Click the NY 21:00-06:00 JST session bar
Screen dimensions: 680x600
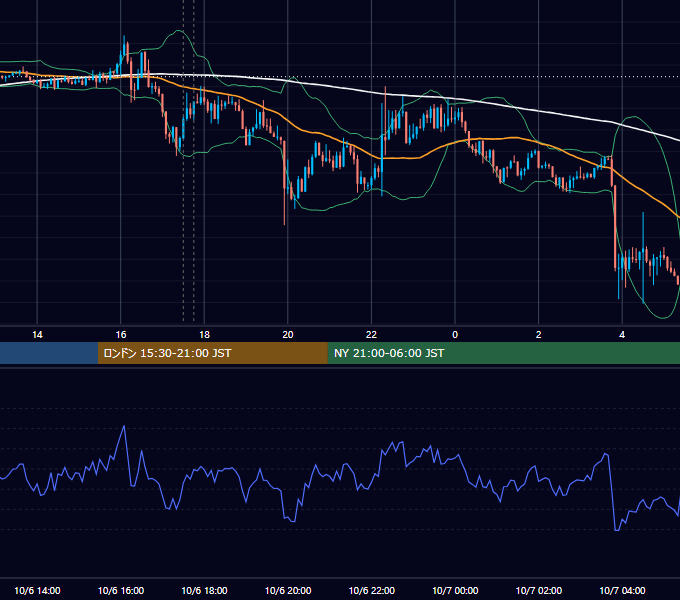click(503, 353)
